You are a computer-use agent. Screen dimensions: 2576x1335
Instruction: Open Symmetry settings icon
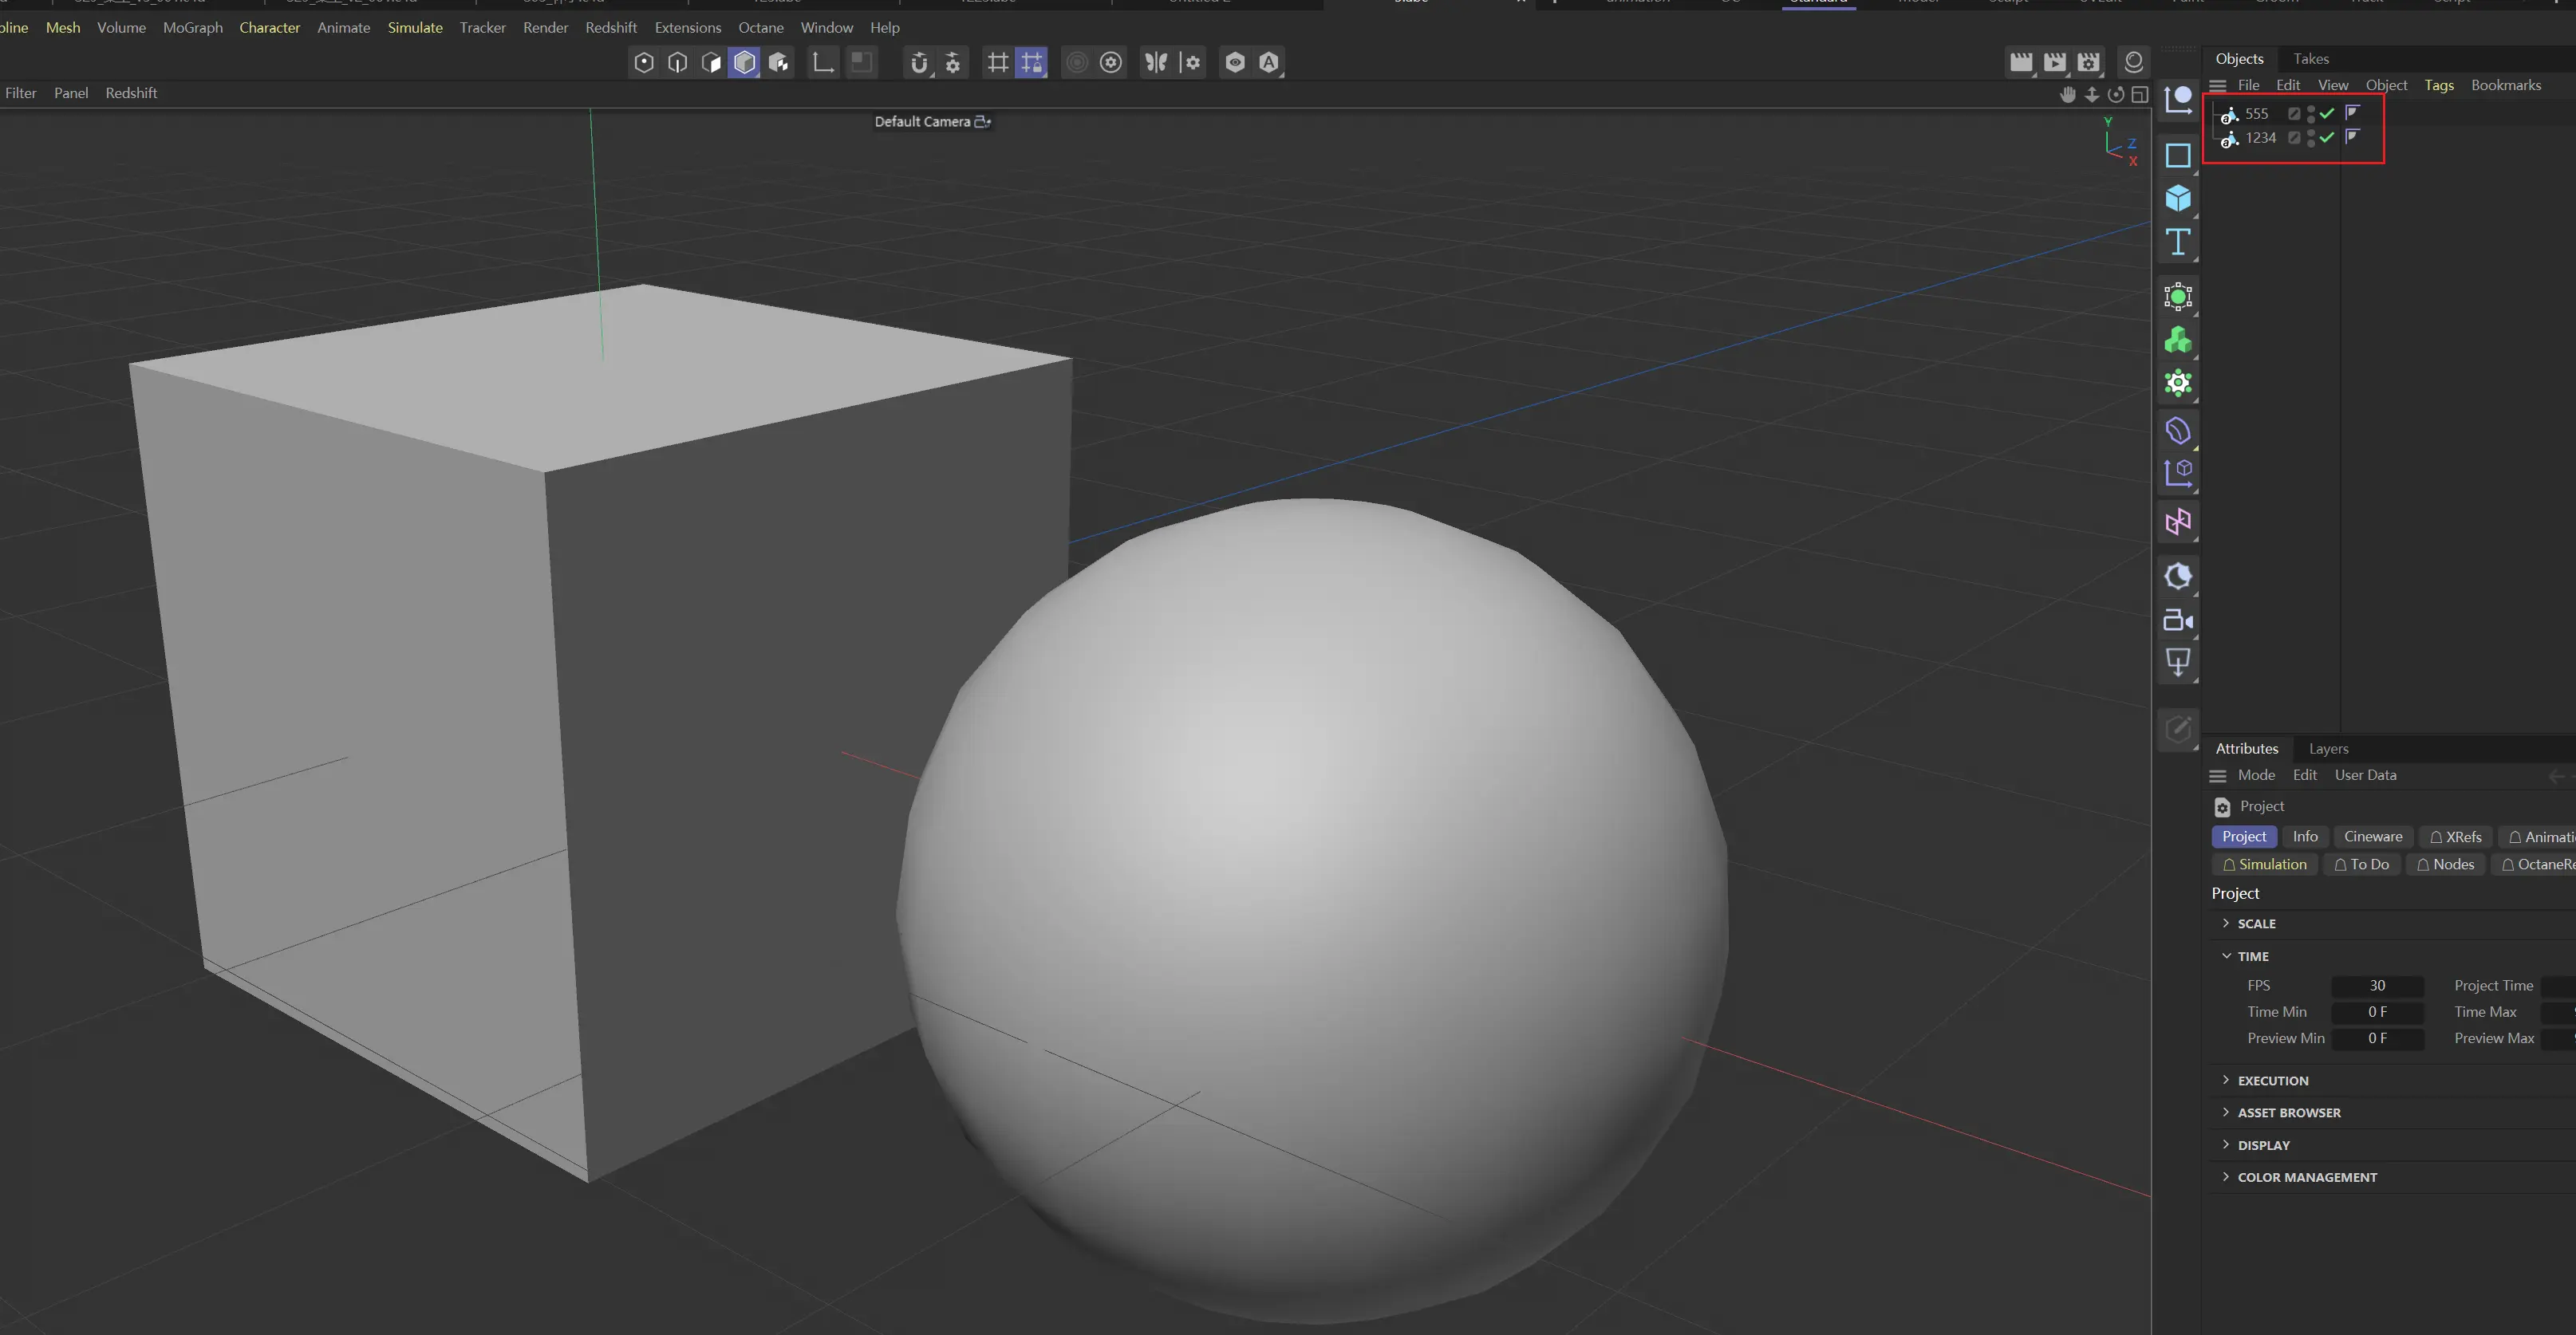(x=1191, y=63)
